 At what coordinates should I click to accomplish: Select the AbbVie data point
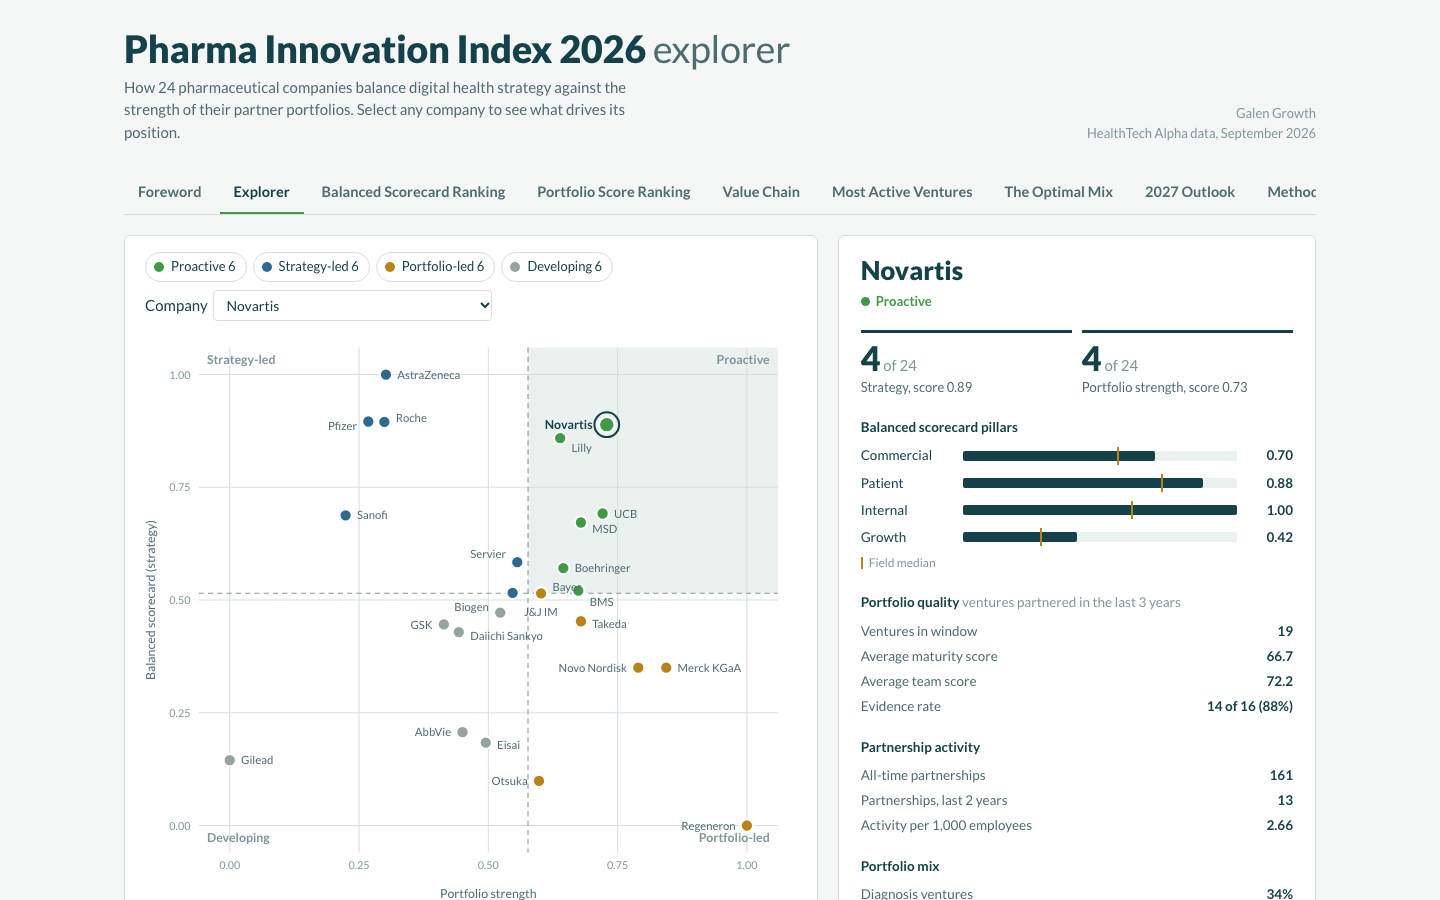pyautogui.click(x=462, y=732)
